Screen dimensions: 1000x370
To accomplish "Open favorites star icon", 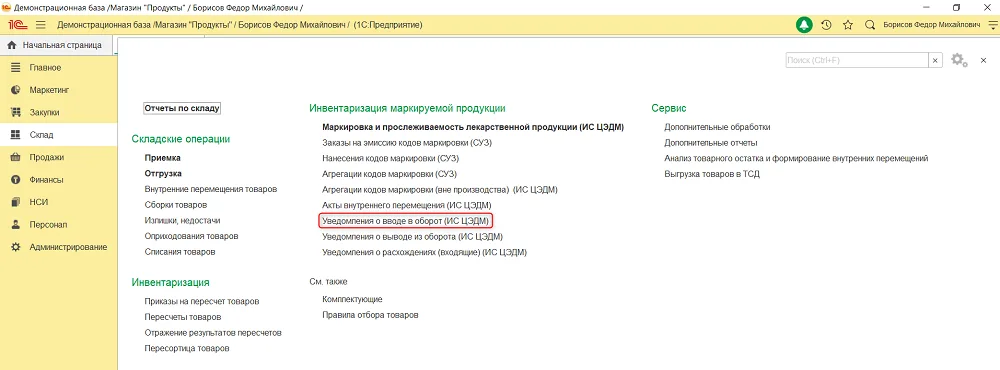I will pos(848,25).
